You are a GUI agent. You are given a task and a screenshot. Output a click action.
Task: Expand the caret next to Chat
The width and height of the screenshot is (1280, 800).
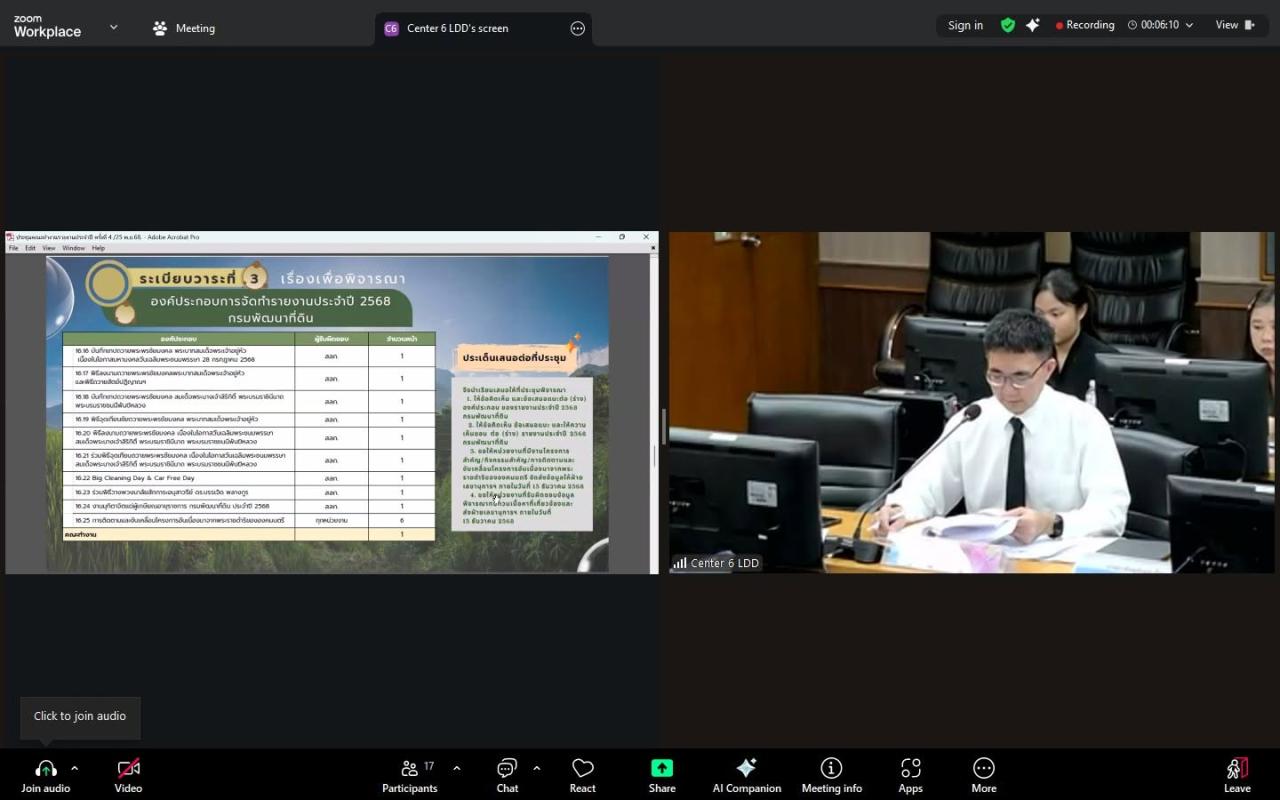tap(536, 768)
